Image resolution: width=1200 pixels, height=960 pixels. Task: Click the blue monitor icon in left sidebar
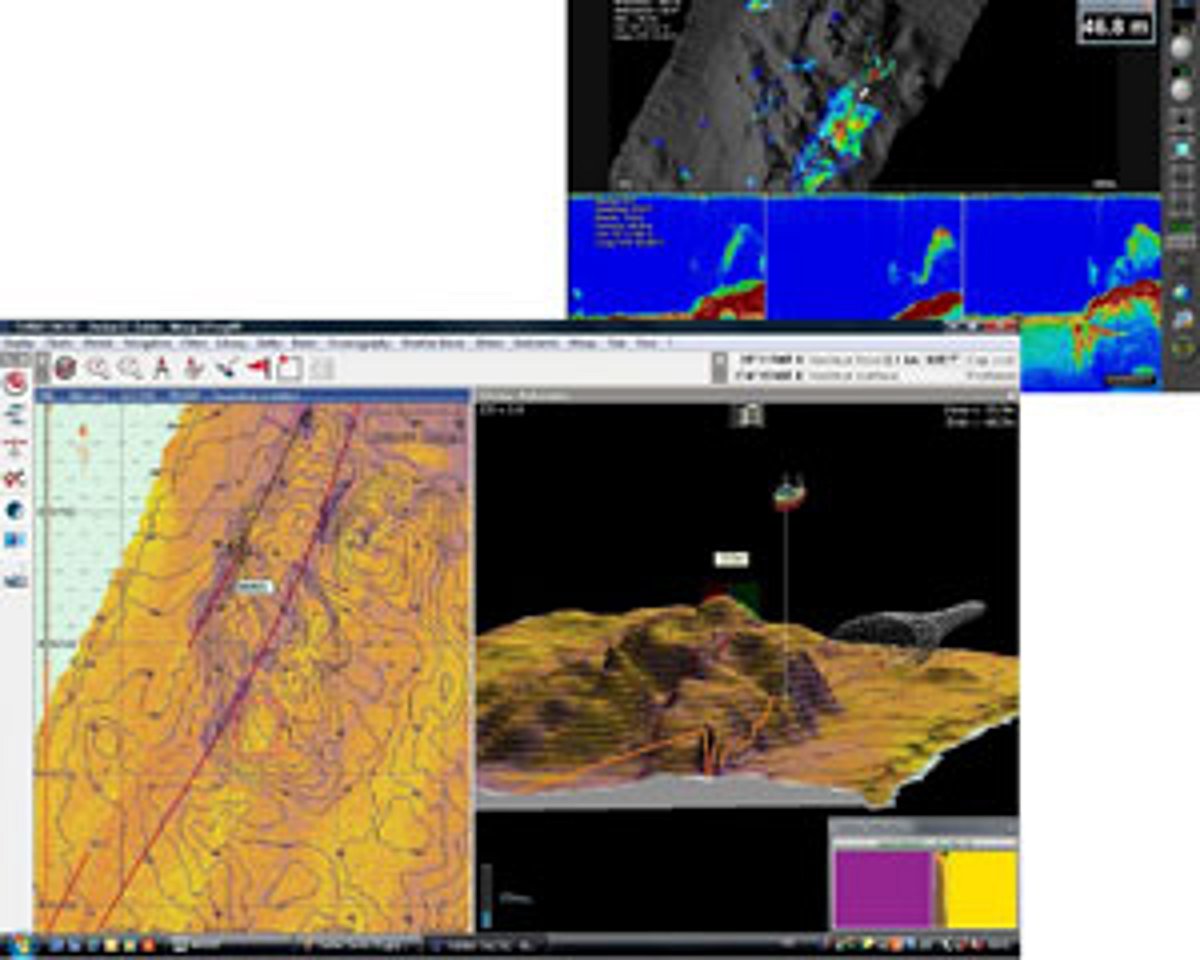[16, 541]
